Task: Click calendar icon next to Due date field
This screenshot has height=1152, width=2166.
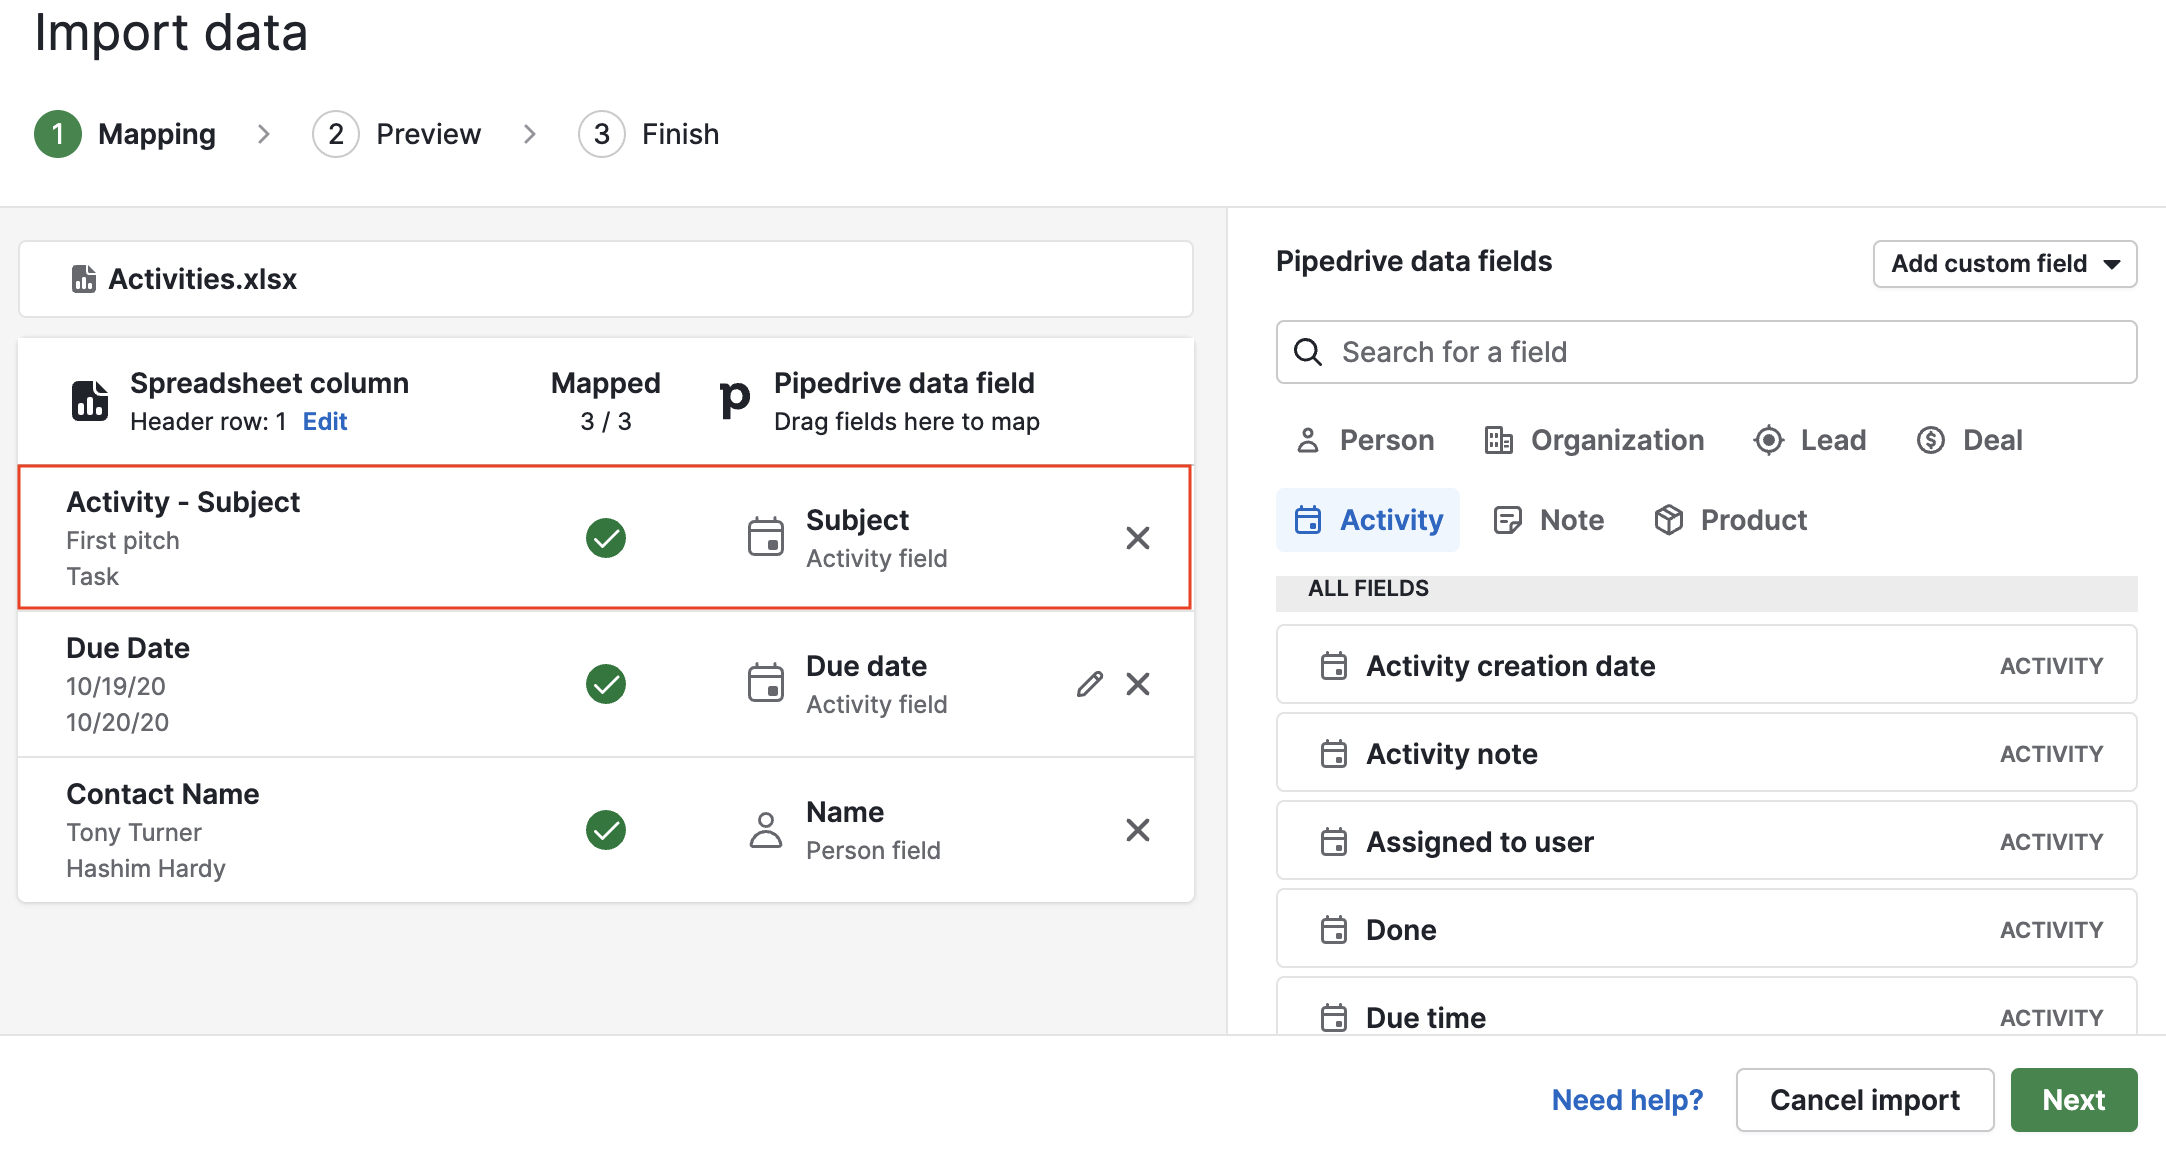Action: click(x=766, y=683)
